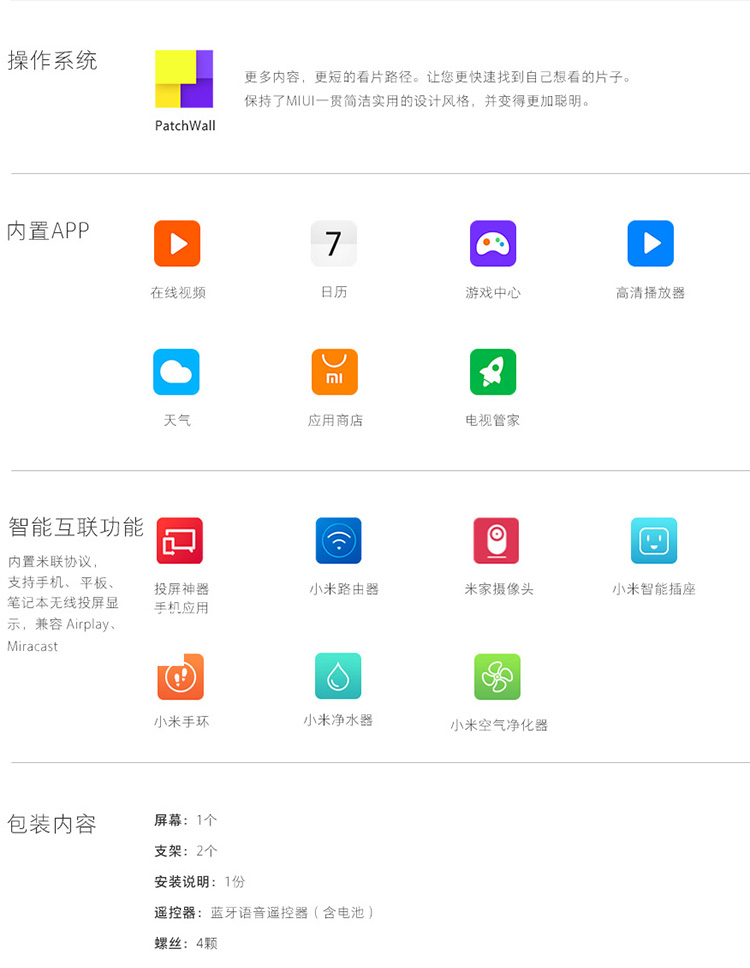Screen dimensions: 750x968
Task: Choose the 小米智能插座 socket icon
Action: pos(654,541)
